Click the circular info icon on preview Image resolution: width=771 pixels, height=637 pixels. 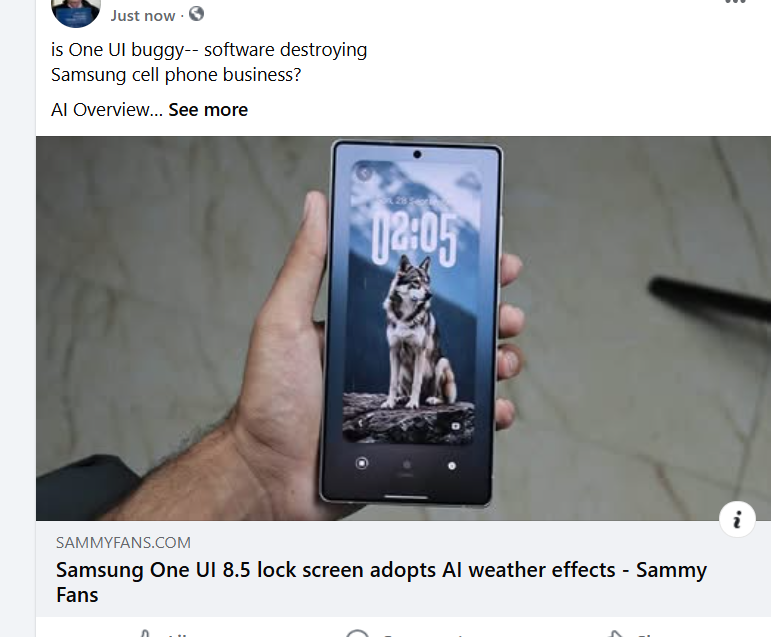(737, 519)
